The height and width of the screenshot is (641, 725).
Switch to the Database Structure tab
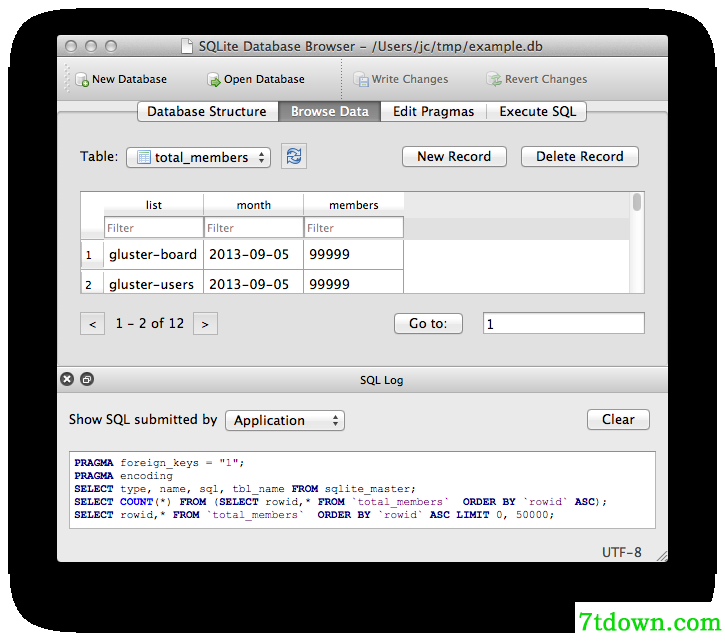coord(208,111)
